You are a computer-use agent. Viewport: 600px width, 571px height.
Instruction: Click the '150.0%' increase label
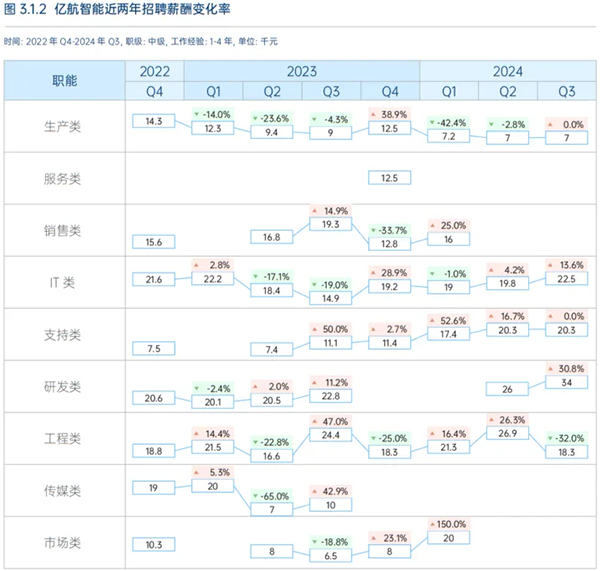coord(448,524)
